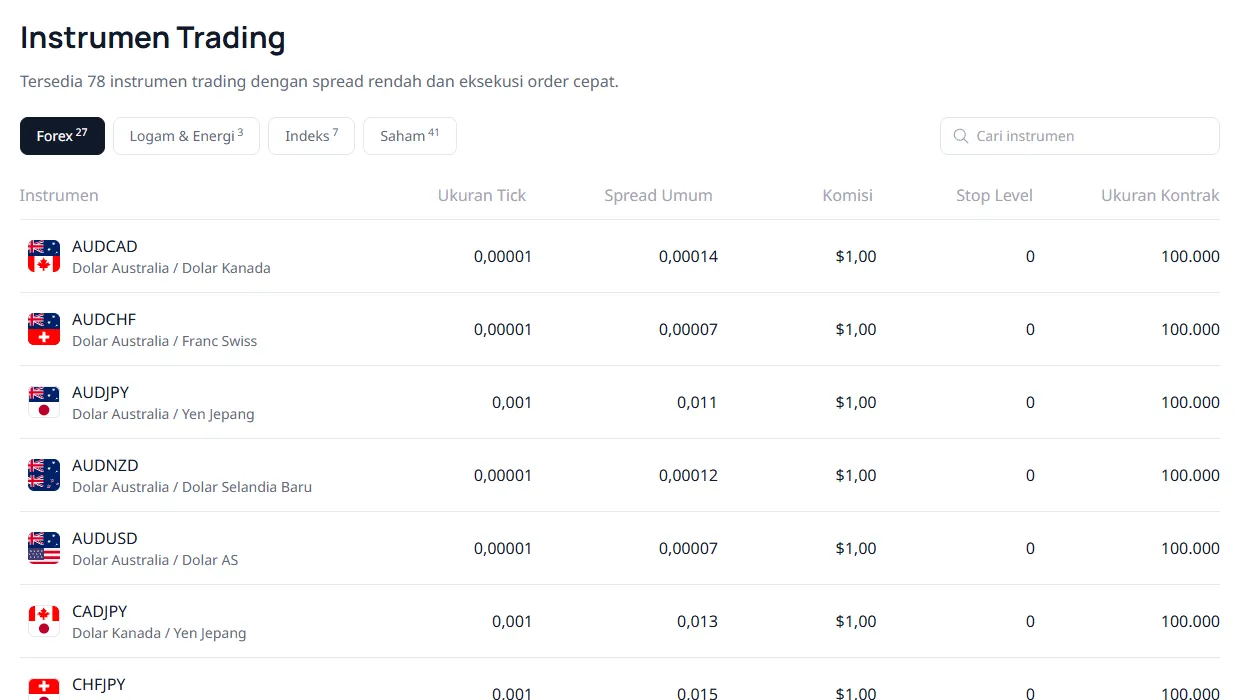Click the AUDNZD spread value 0,00012
Image resolution: width=1240 pixels, height=700 pixels.
[x=688, y=475]
